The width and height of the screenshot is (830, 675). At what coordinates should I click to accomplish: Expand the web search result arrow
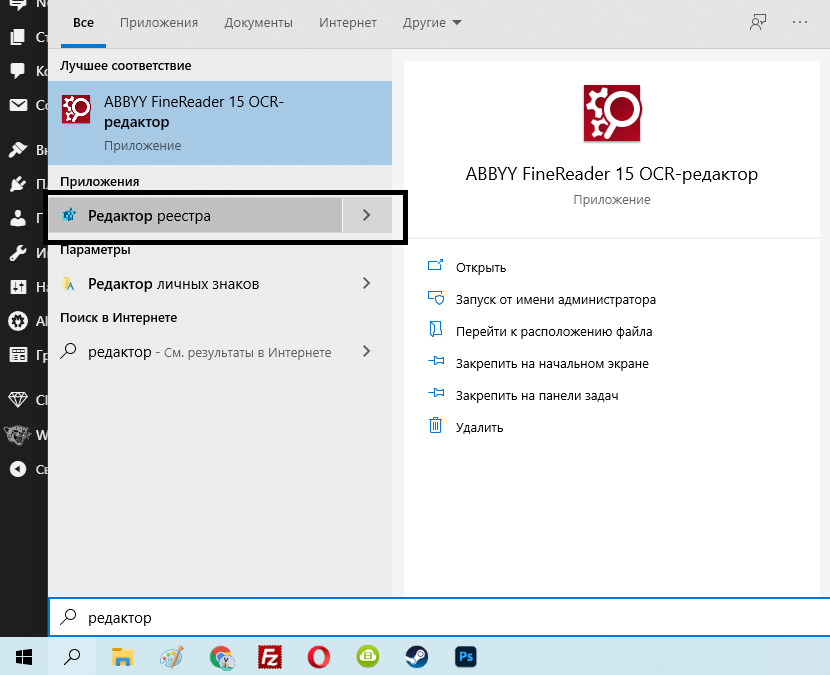pos(366,352)
